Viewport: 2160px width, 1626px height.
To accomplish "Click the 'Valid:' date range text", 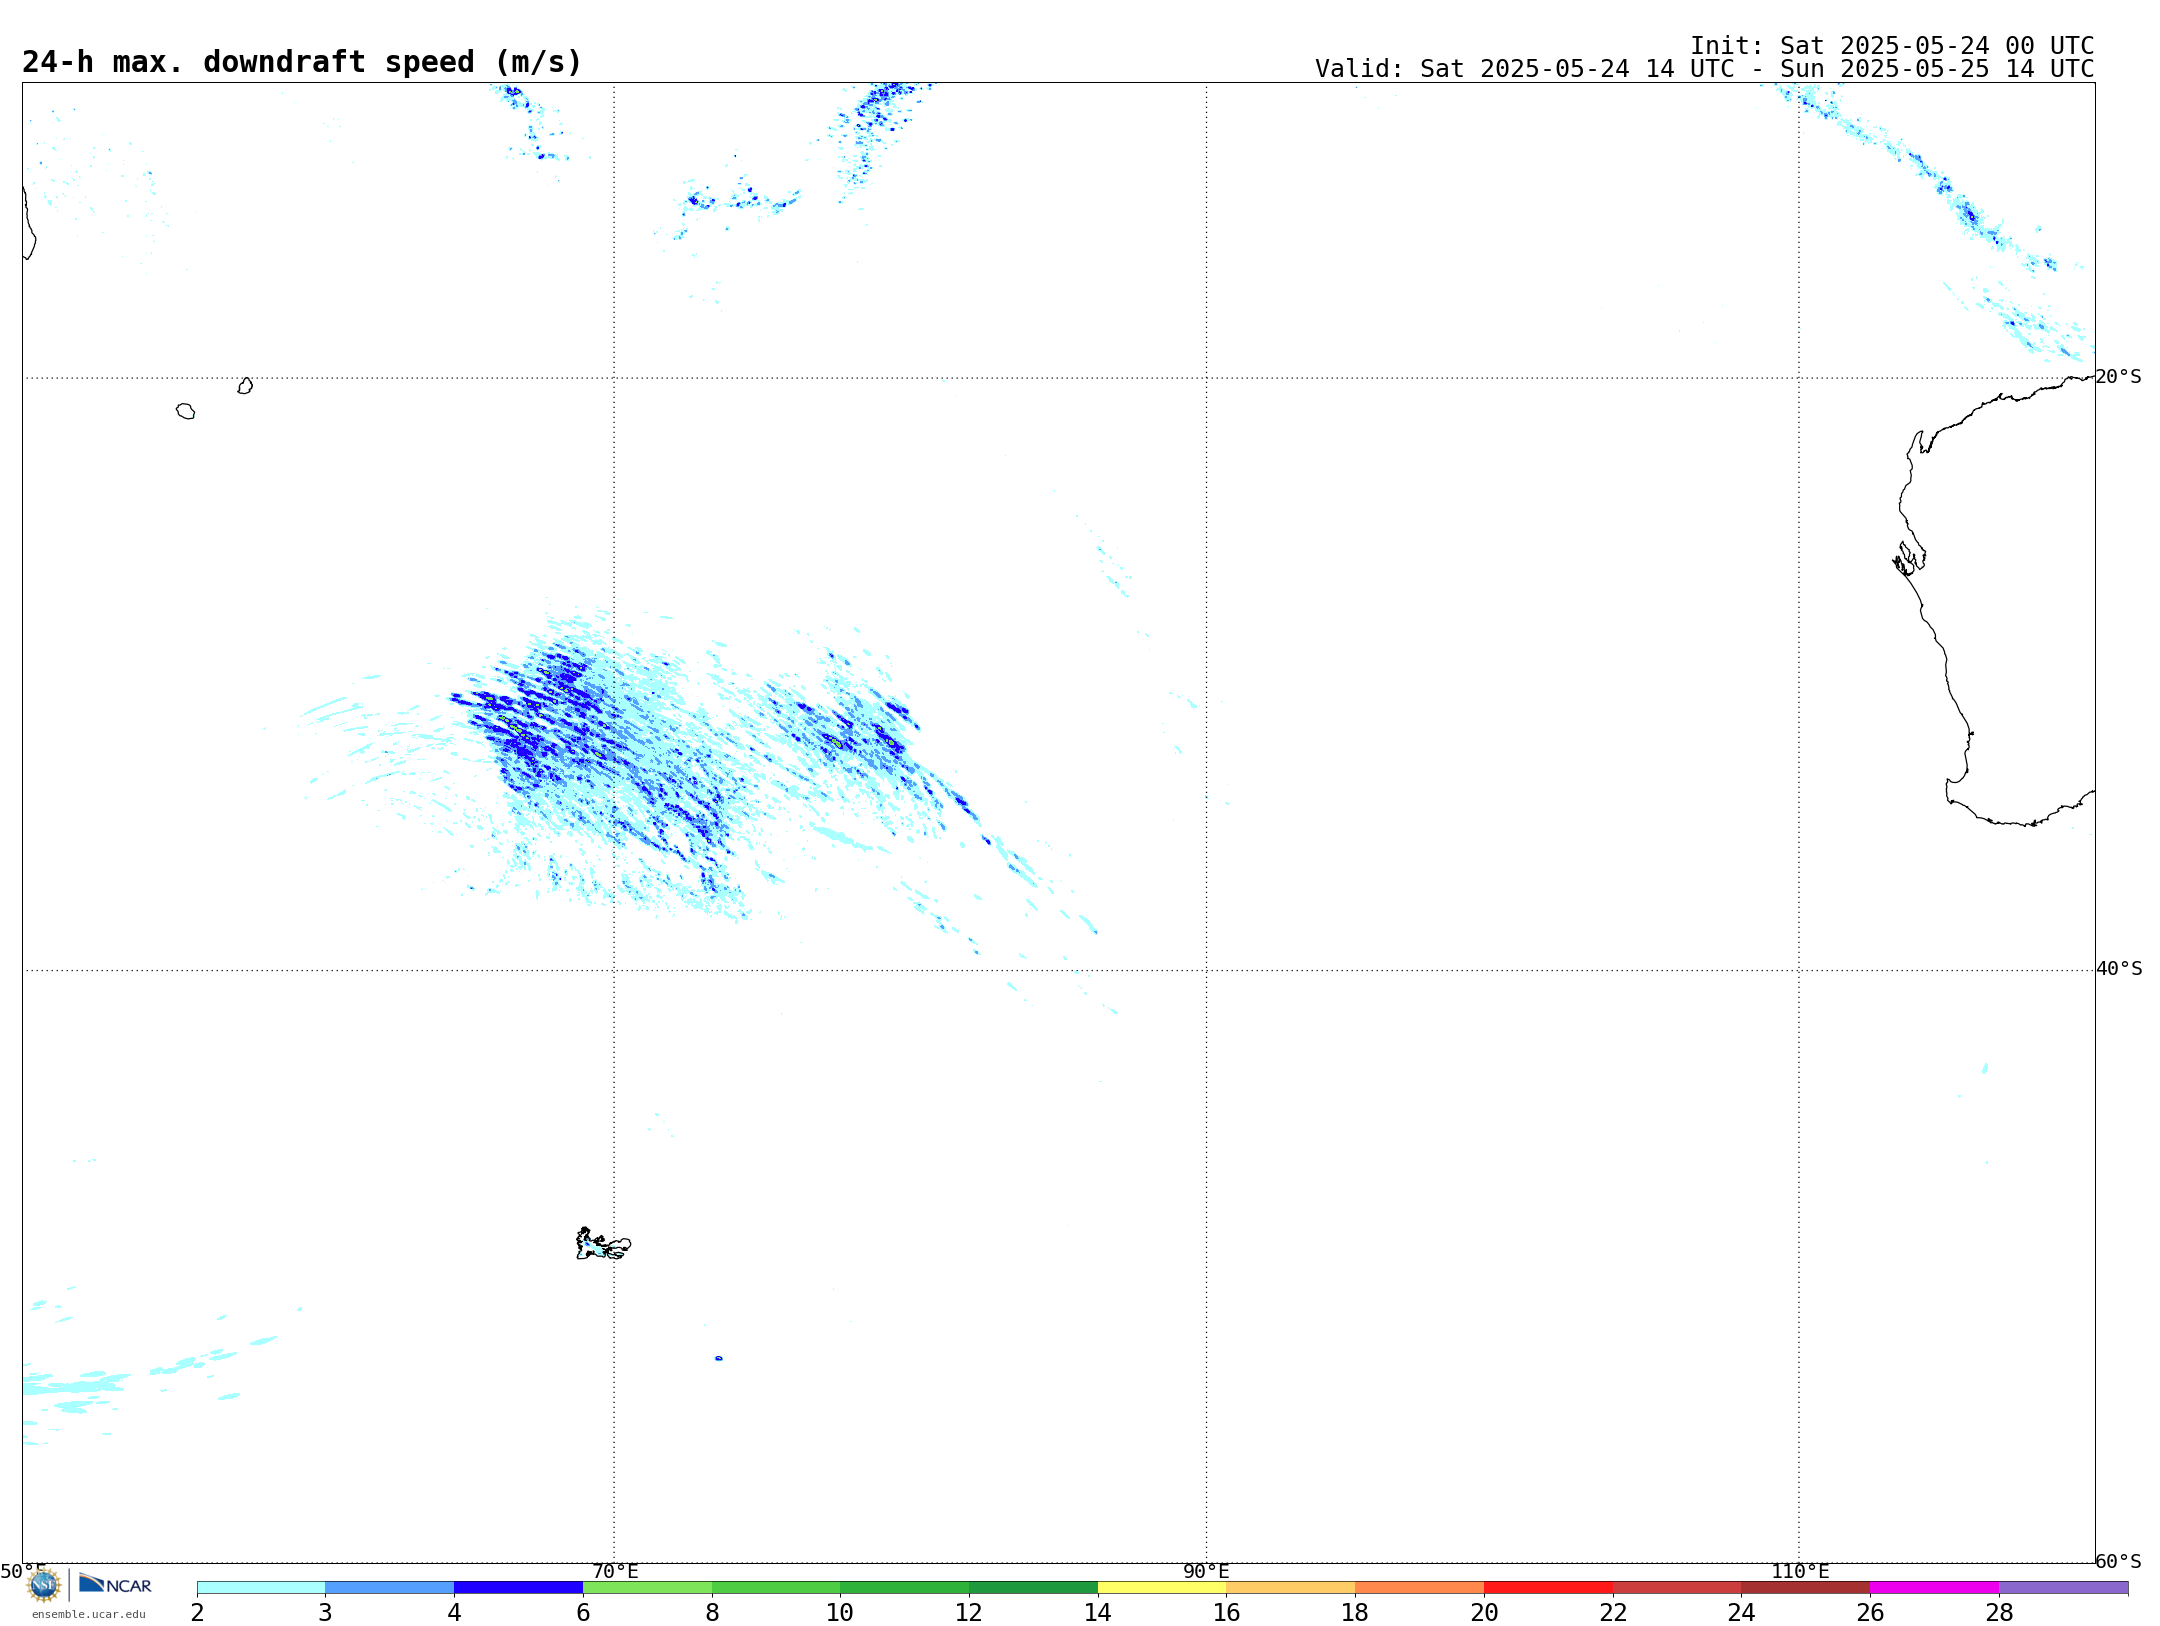I will (x=1704, y=69).
